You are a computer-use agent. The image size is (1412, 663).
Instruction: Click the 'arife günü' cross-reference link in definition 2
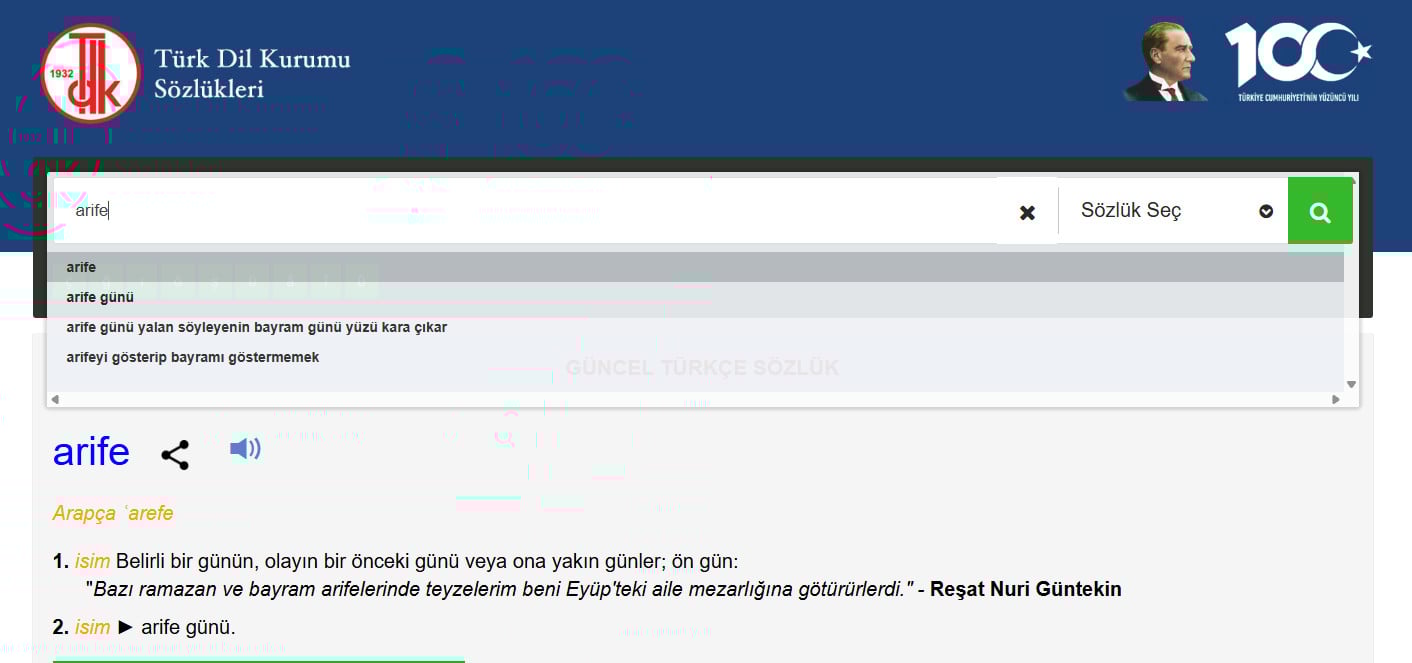pos(188,627)
